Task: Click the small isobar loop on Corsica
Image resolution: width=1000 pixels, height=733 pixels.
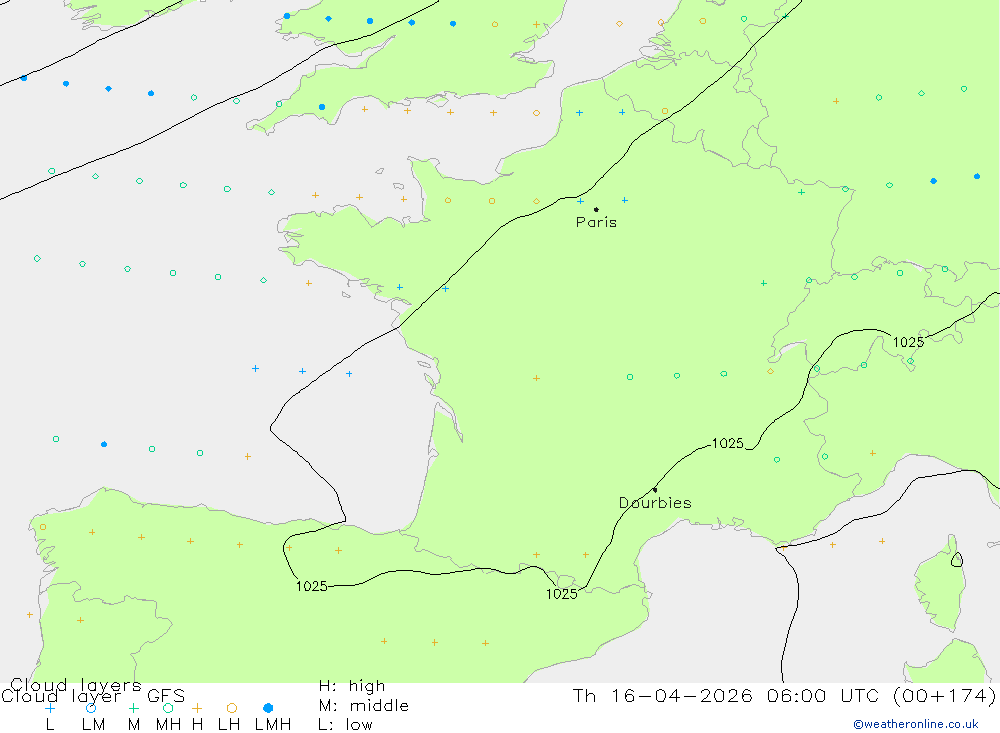Action: click(957, 560)
